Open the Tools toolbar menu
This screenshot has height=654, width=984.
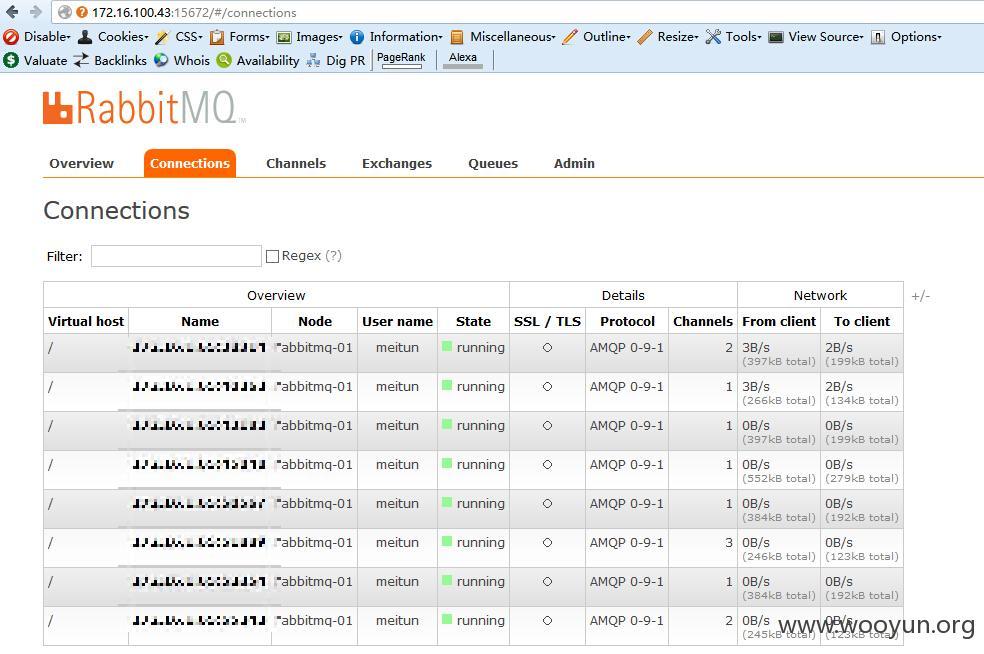tap(743, 37)
